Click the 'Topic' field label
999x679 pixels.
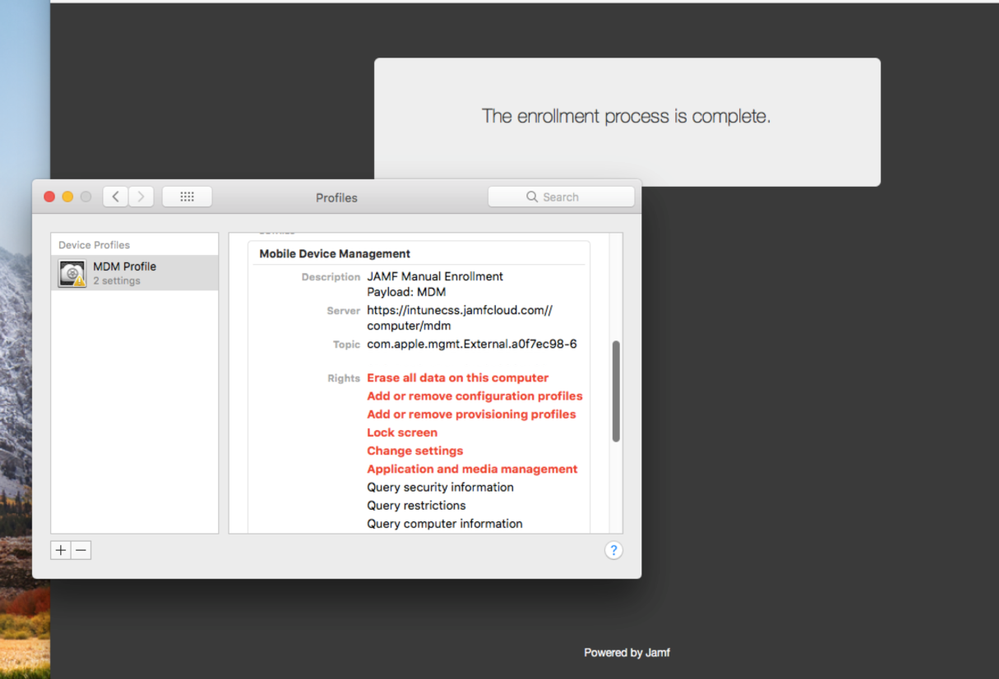click(347, 345)
